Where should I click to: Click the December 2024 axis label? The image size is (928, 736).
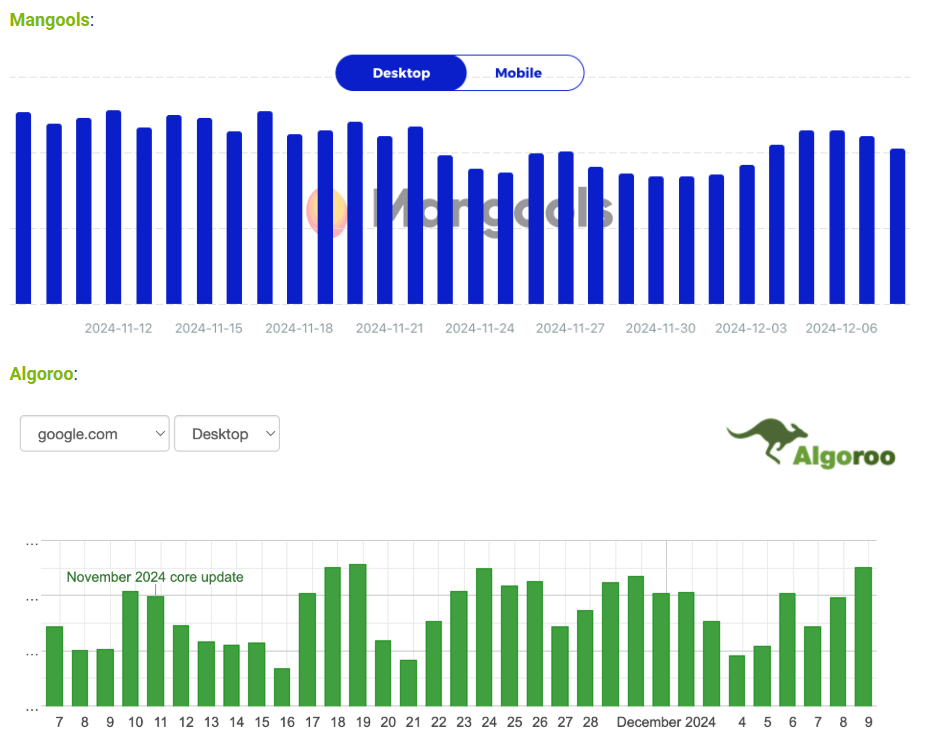click(666, 722)
